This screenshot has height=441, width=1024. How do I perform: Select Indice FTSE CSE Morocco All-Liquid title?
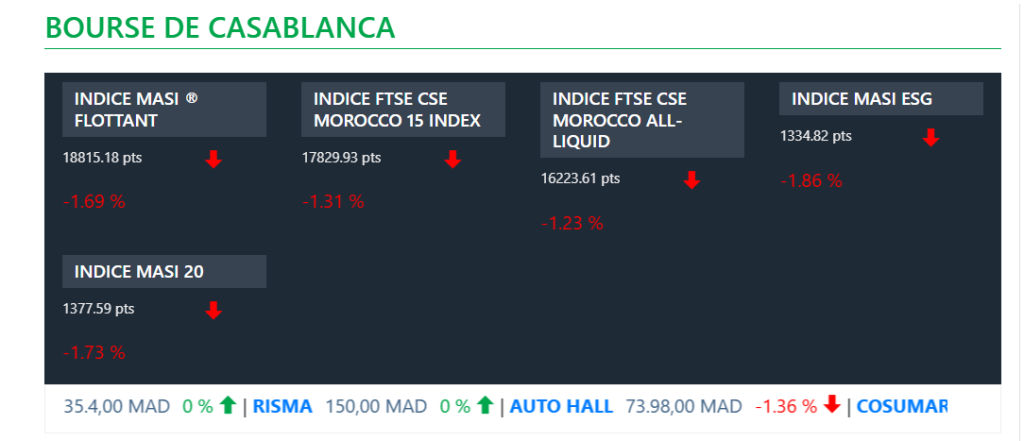642,120
